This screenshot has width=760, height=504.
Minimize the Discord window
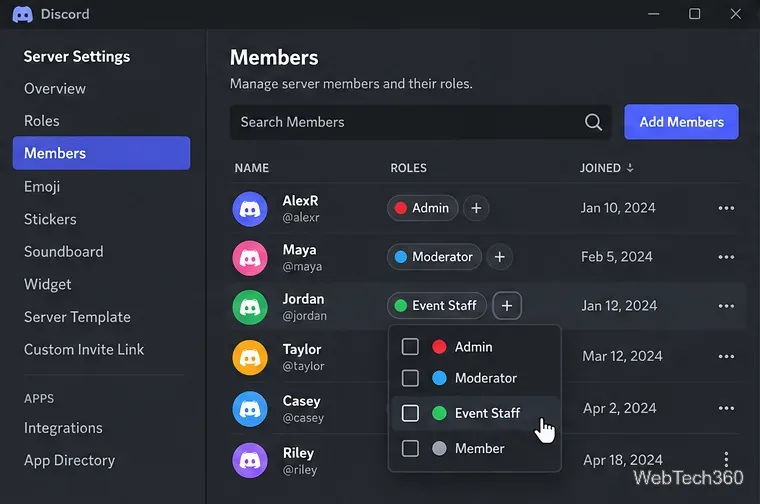653,14
